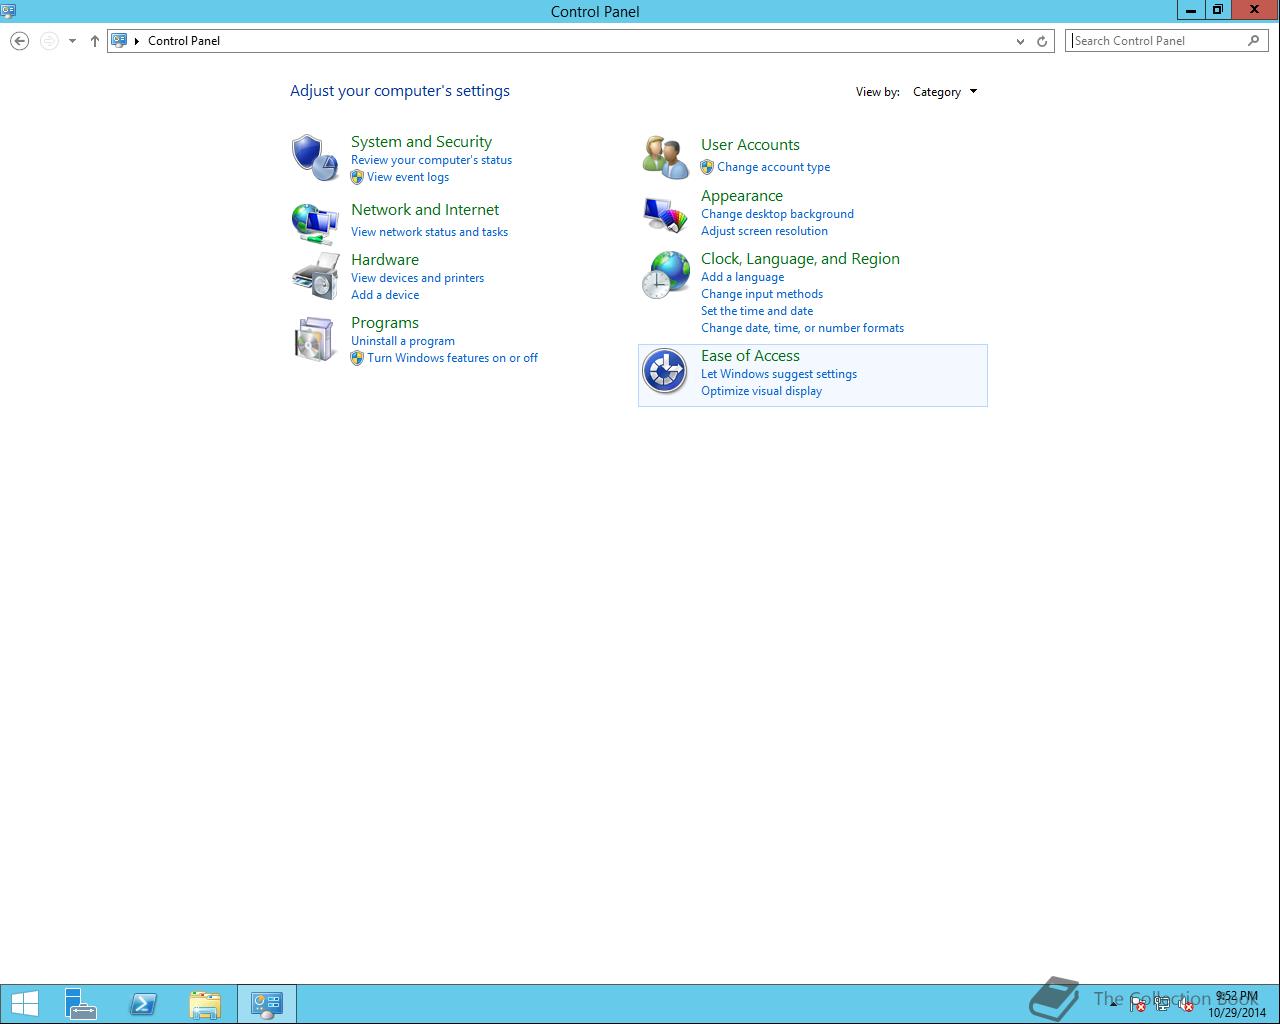Open the Network and Internet globe icon
Screen dimensions: 1280x1024
pyautogui.click(x=315, y=222)
